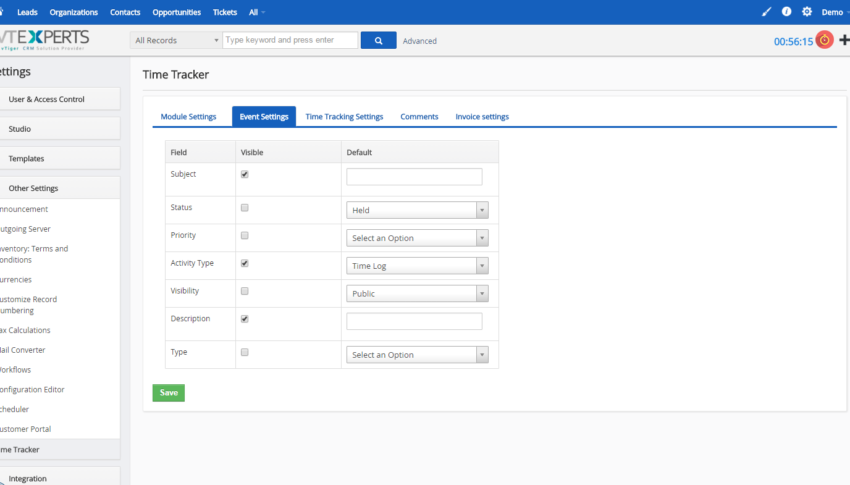Open Mail Converter settings link

[22, 350]
